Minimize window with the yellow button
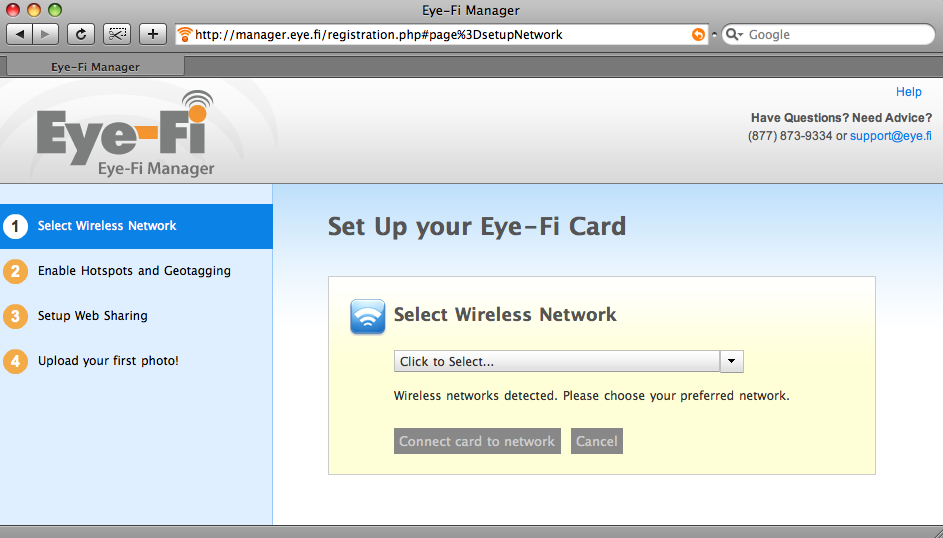The height and width of the screenshot is (538, 943). [34, 10]
